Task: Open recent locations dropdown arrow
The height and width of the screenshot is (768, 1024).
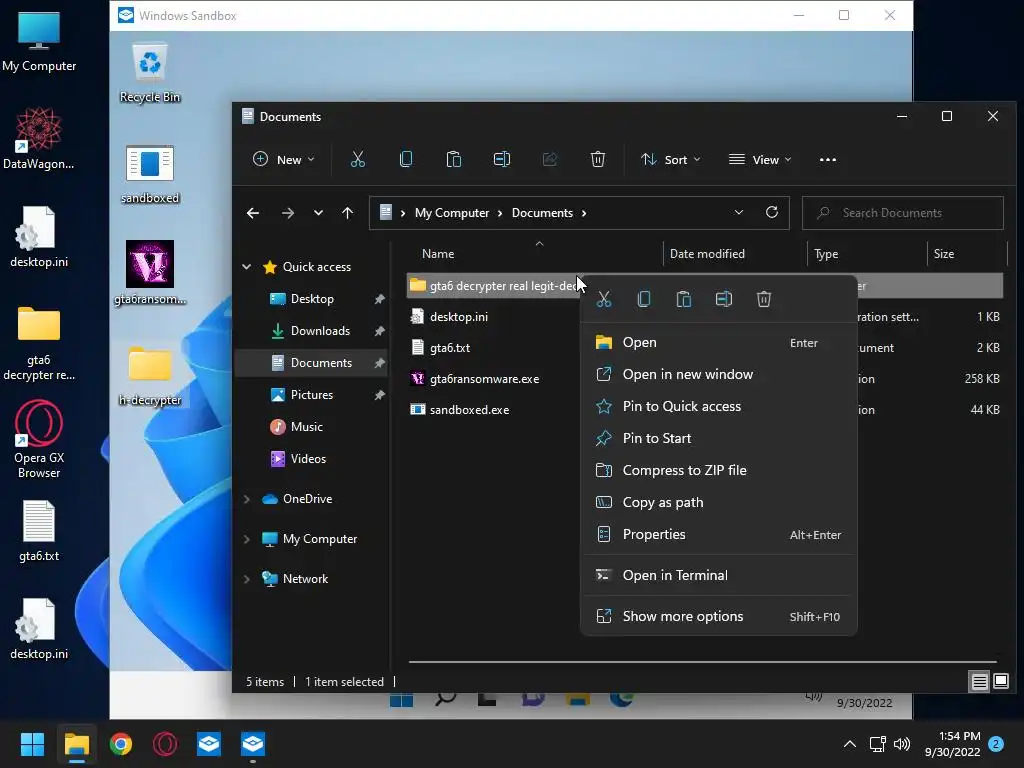Action: [x=318, y=213]
